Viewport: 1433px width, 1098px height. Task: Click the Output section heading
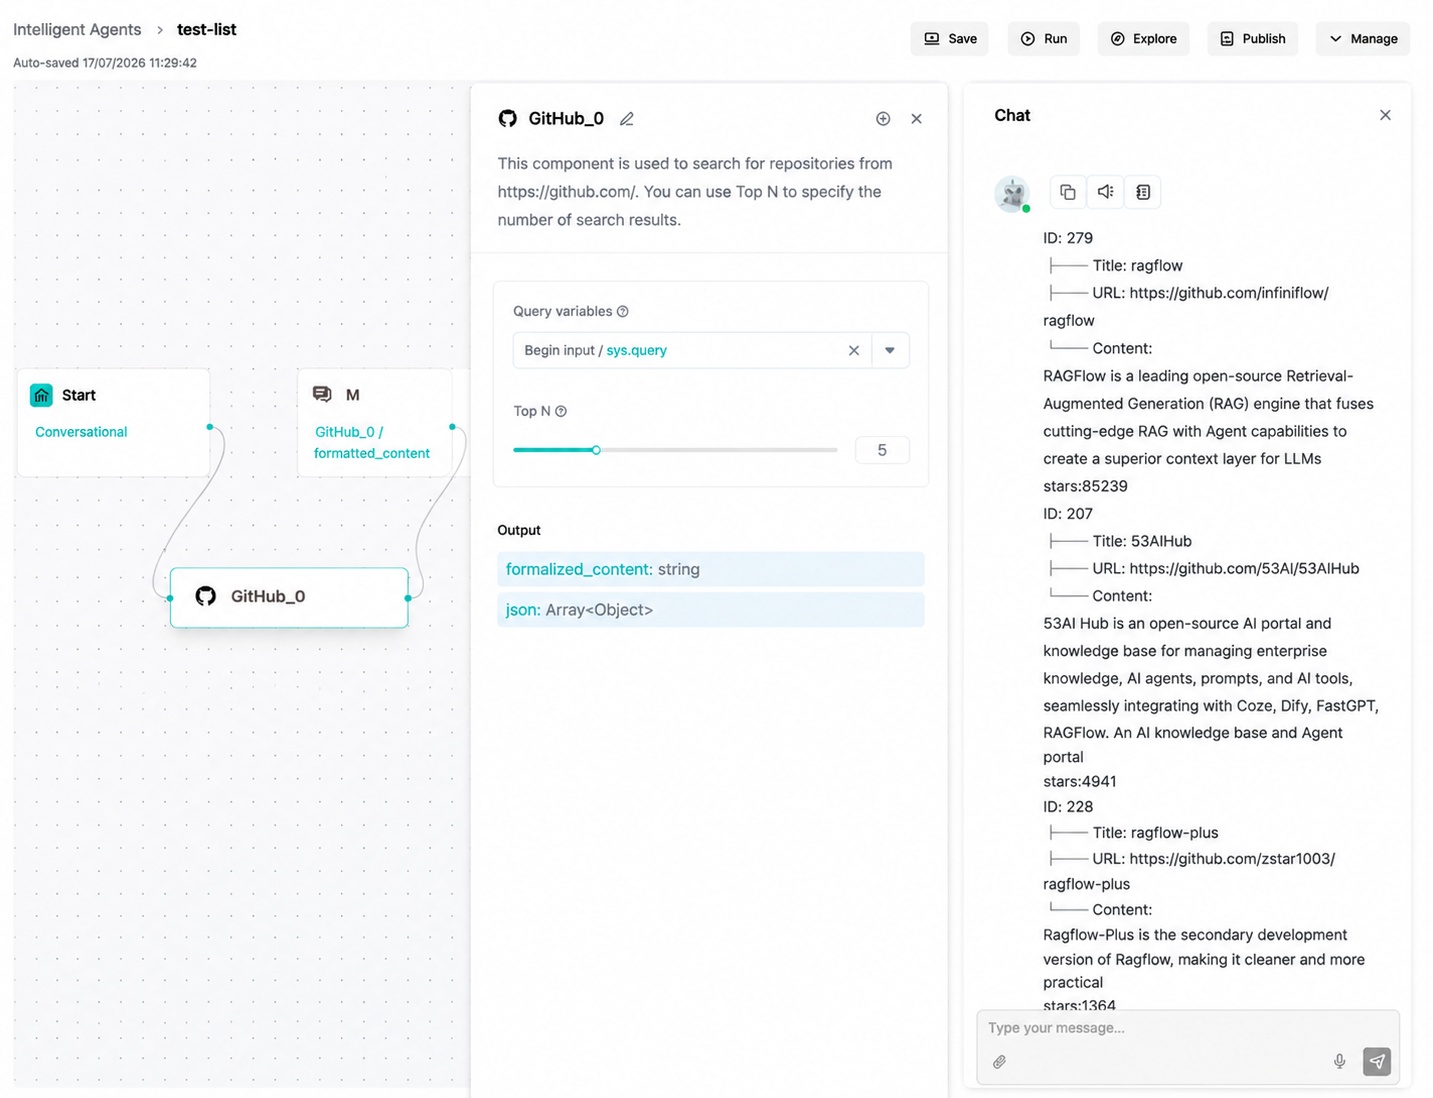click(519, 530)
